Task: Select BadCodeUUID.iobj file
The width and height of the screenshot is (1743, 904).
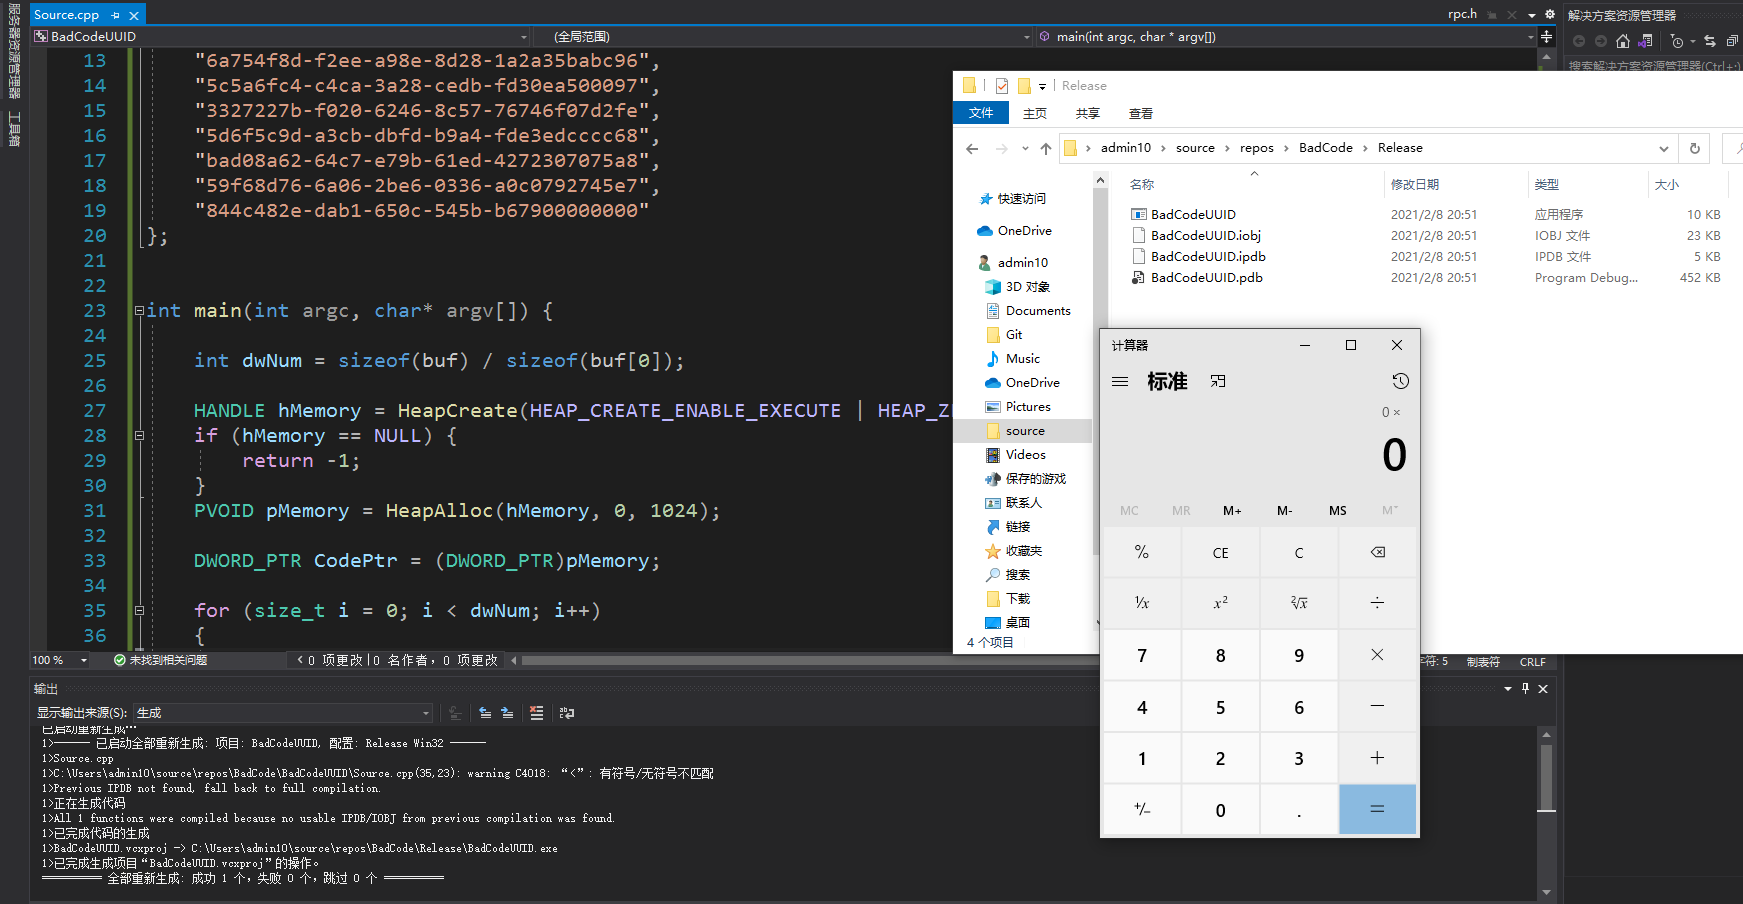Action: pos(1206,235)
